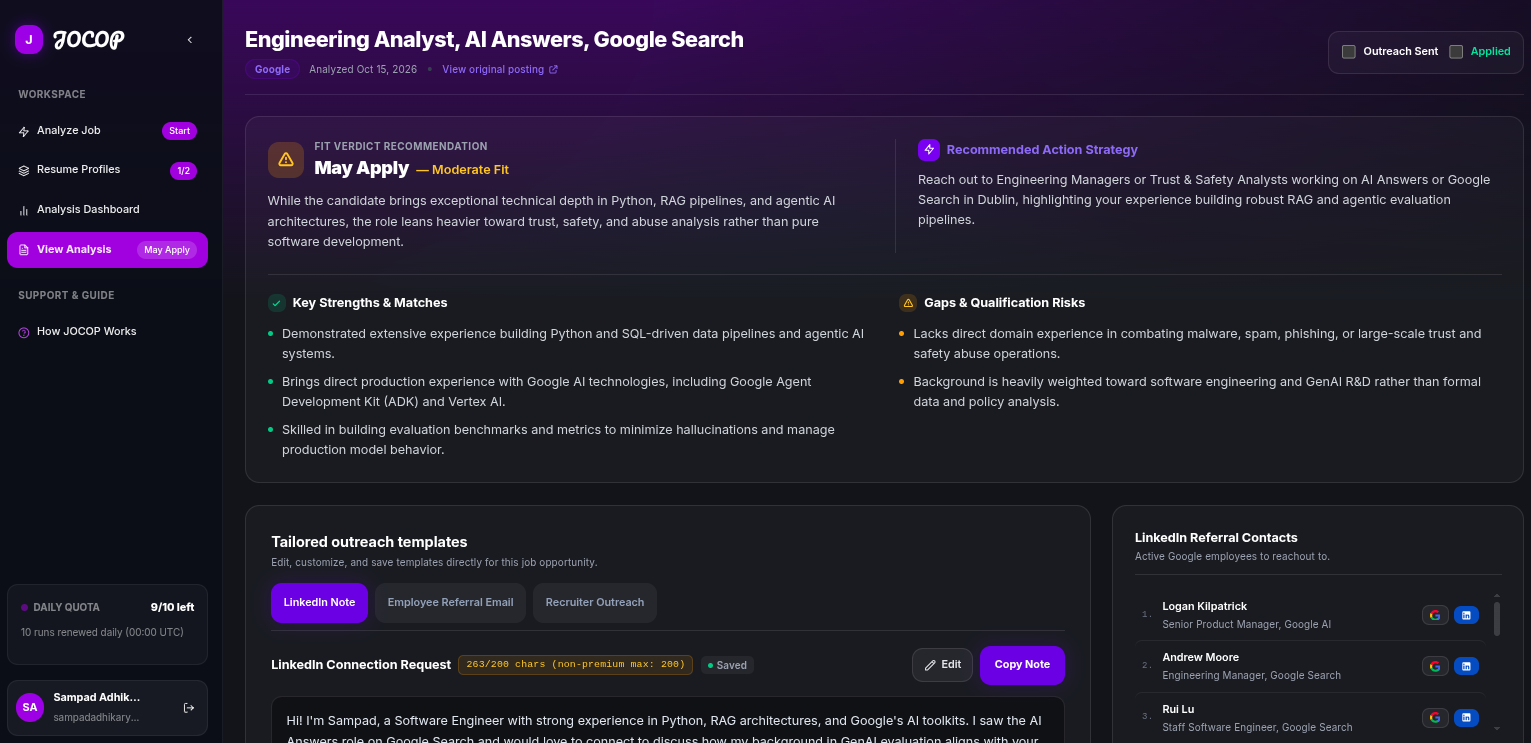Click the Resume Profiles layers icon

coord(24,170)
